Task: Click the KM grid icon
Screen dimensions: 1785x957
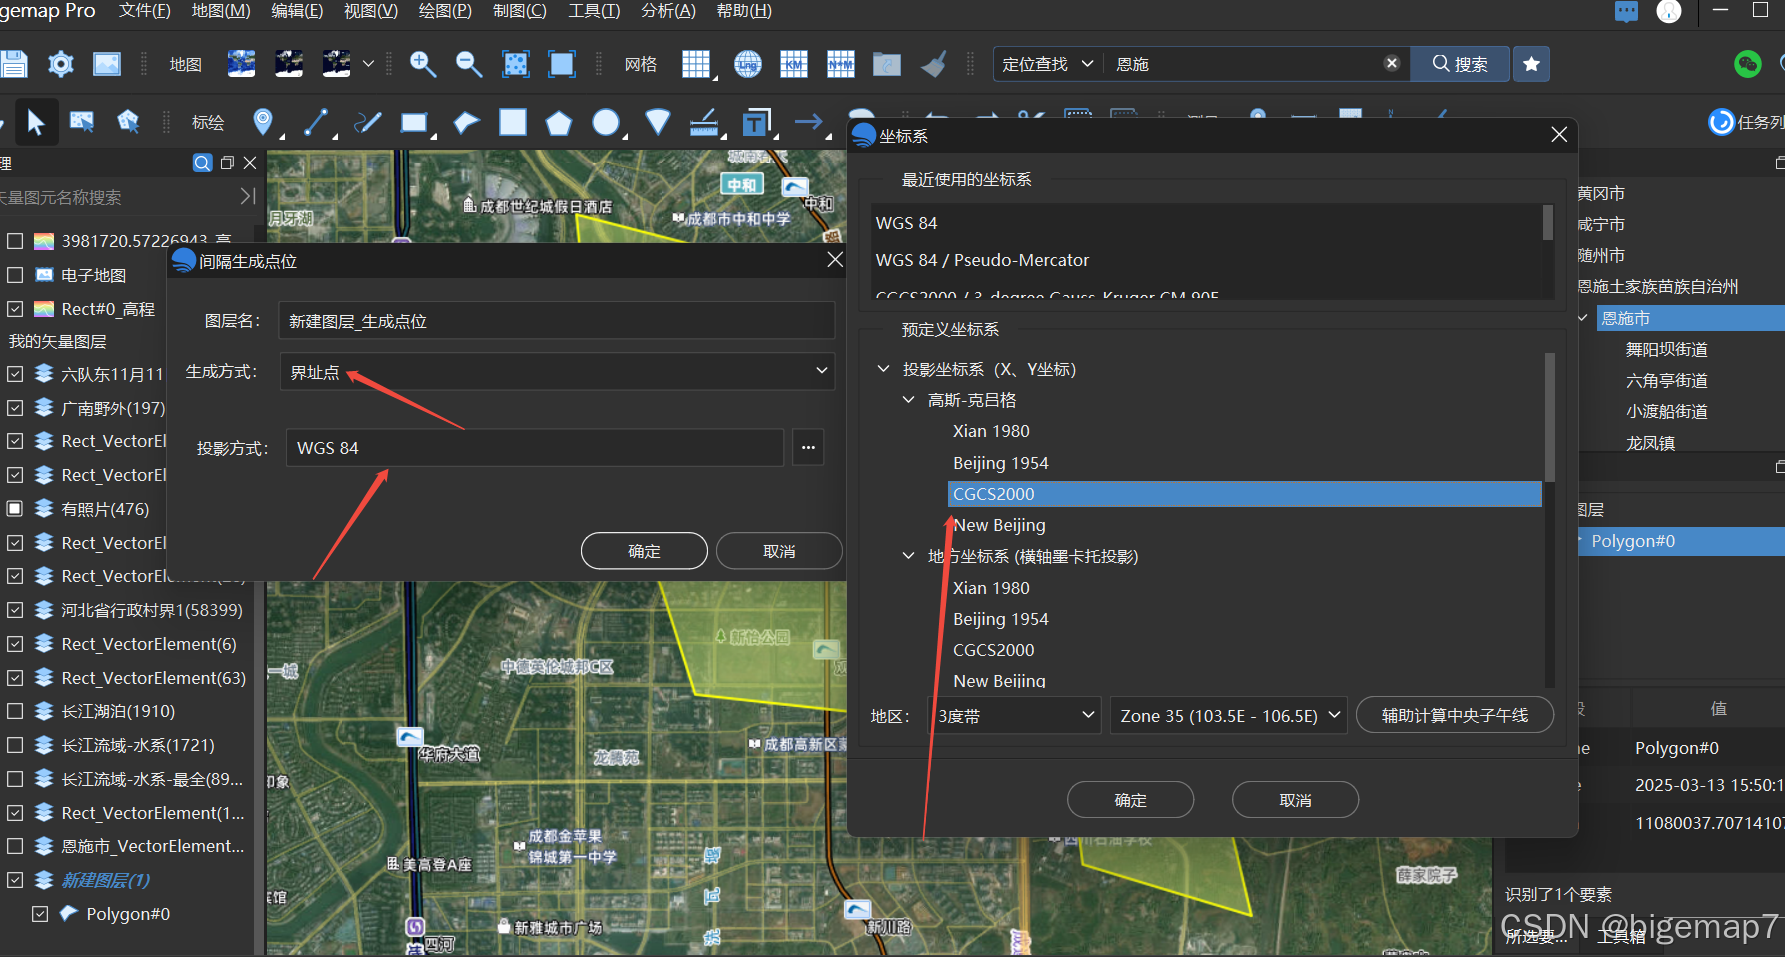Action: pos(794,64)
